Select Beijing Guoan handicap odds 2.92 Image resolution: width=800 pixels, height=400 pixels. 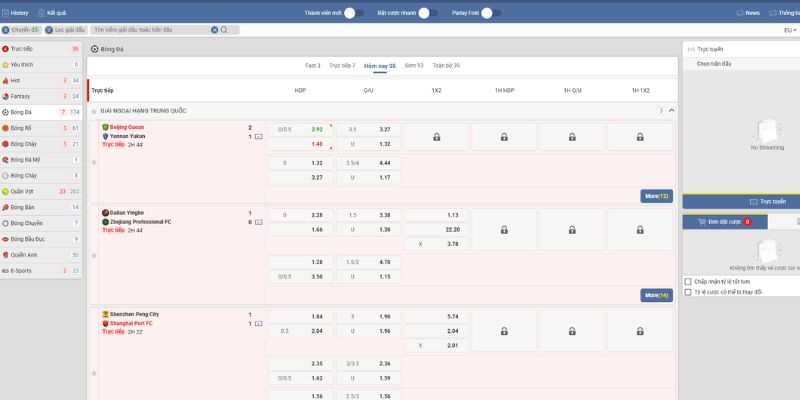316,129
